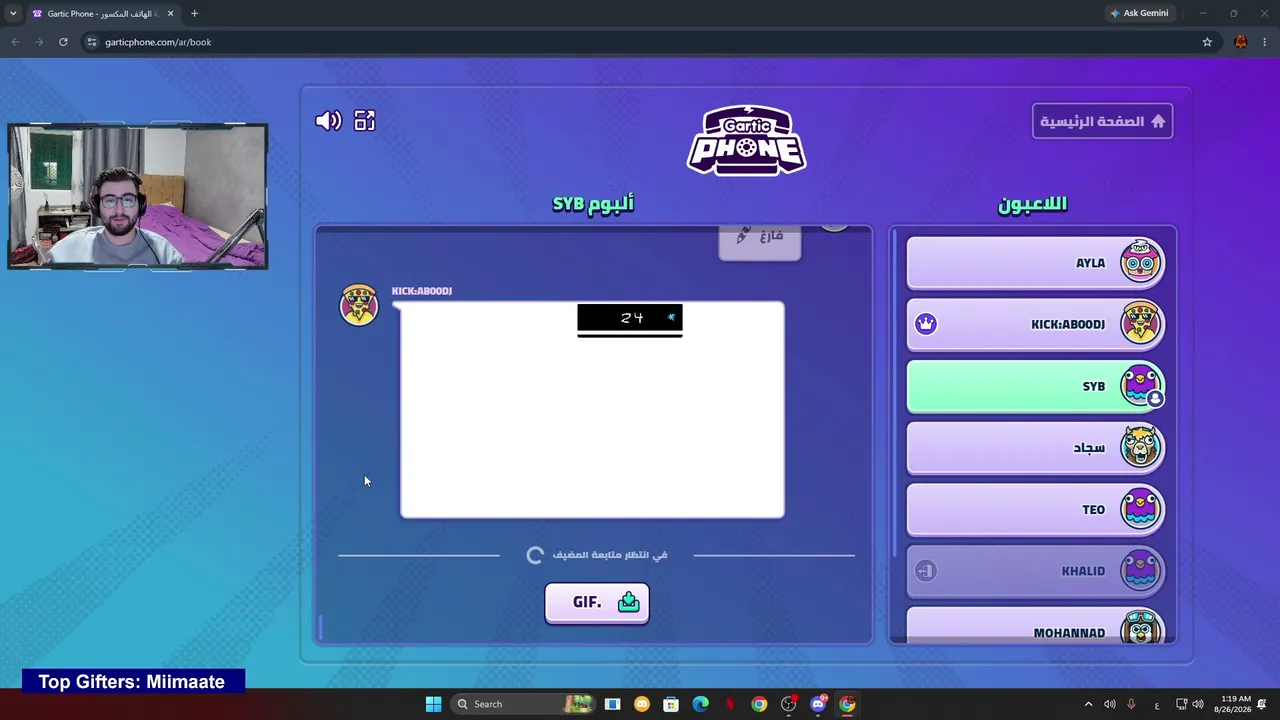Image resolution: width=1280 pixels, height=720 pixels.
Task: Select player KHALID in the players list
Action: coord(1036,571)
